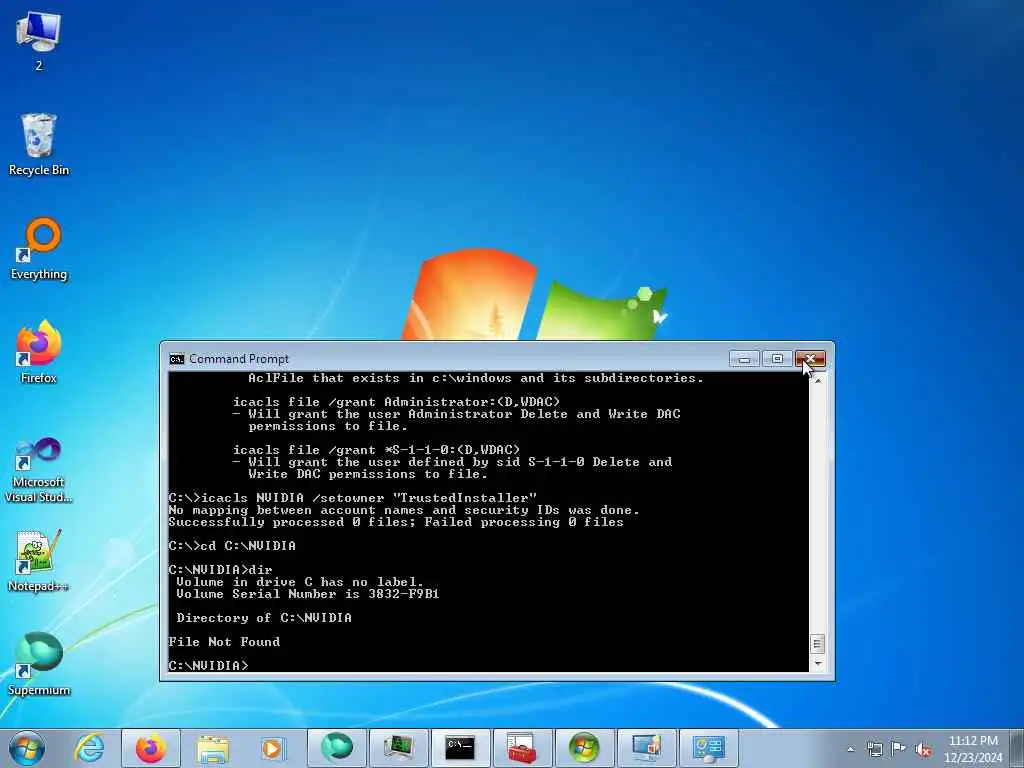1024x768 pixels.
Task: Click the Command Prompt scrollbar thumb
Action: (817, 644)
